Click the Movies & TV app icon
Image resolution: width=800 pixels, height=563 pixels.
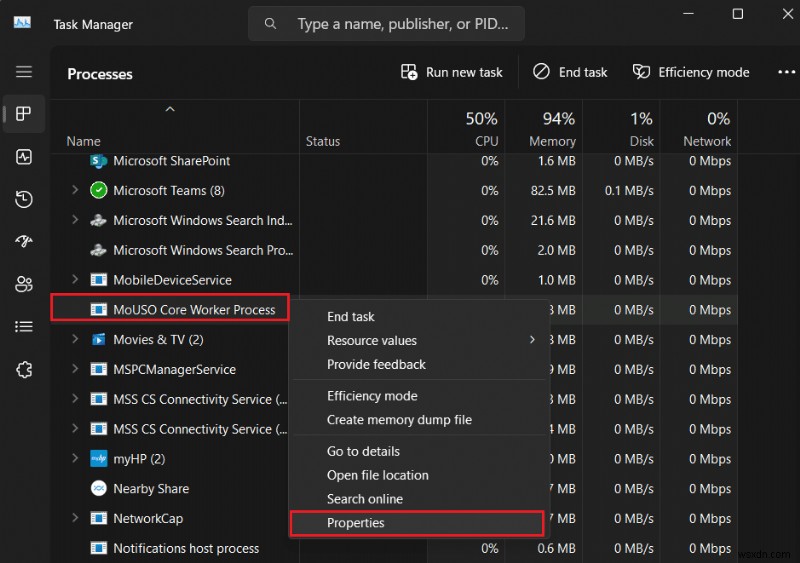[x=98, y=339]
